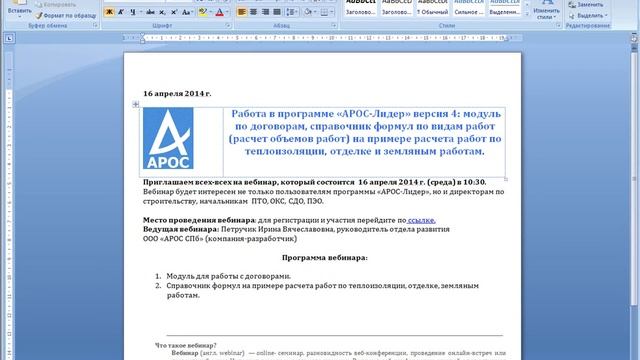
Task: Open Выделить selection menu
Action: click(x=588, y=16)
